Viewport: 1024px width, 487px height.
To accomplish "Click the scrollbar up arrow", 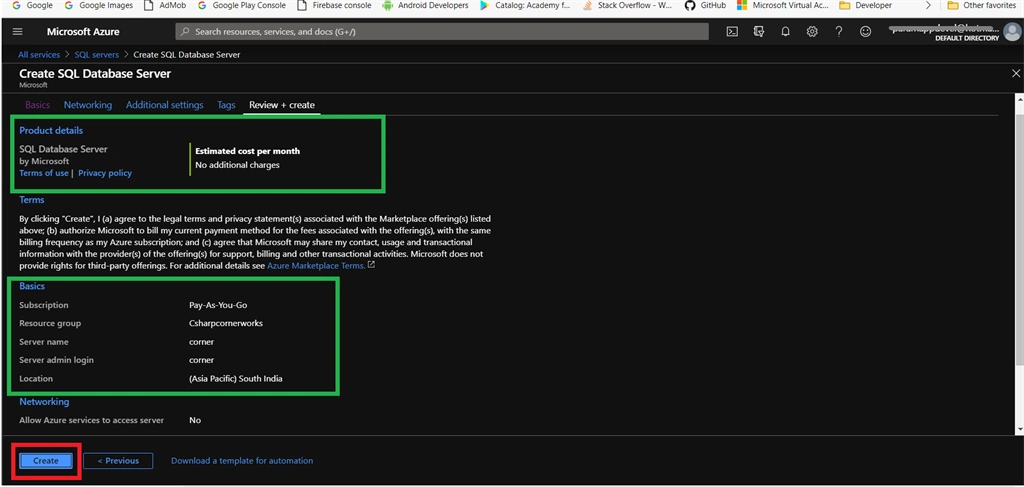I will point(1020,98).
